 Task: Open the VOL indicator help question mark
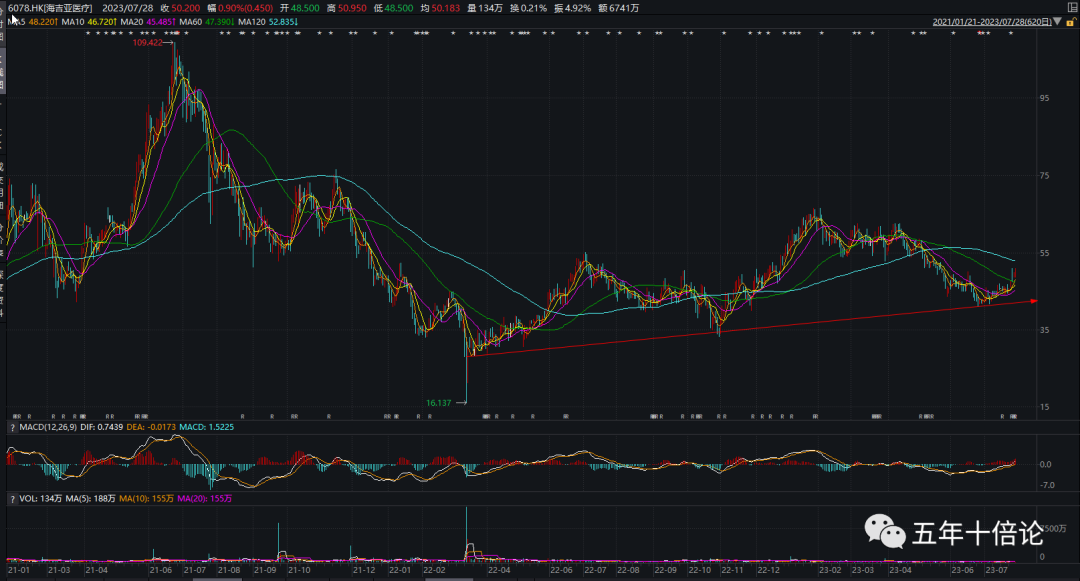(x=12, y=499)
